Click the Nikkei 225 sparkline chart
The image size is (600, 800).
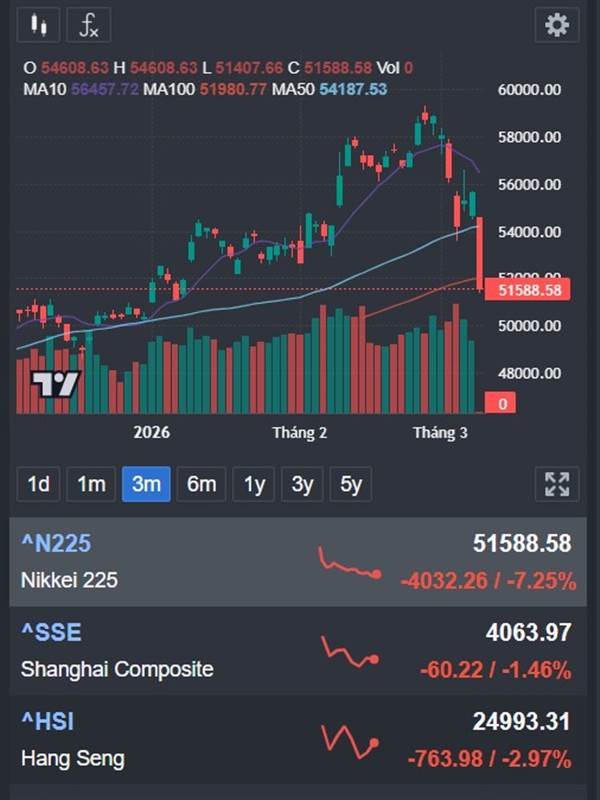pos(349,563)
